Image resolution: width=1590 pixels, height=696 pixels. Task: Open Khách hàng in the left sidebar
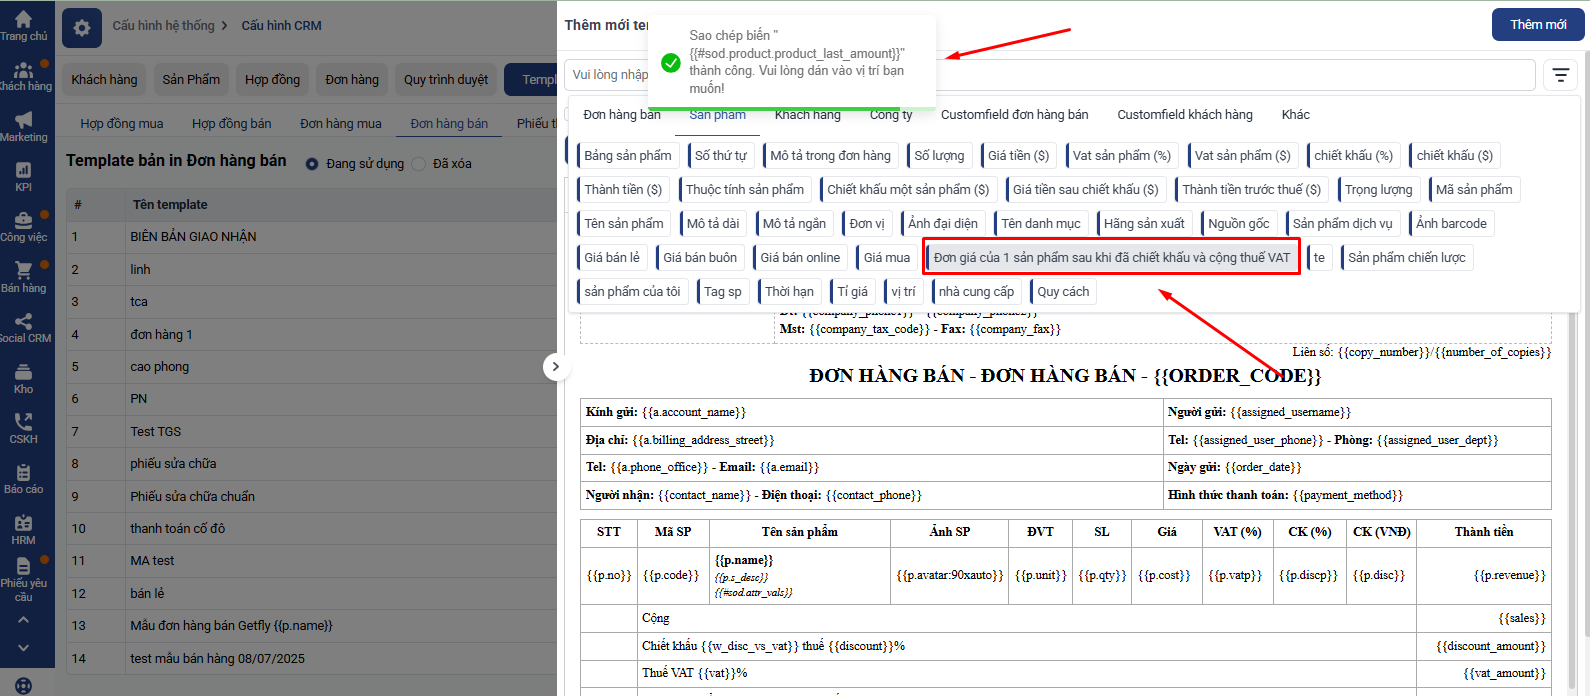[23, 75]
